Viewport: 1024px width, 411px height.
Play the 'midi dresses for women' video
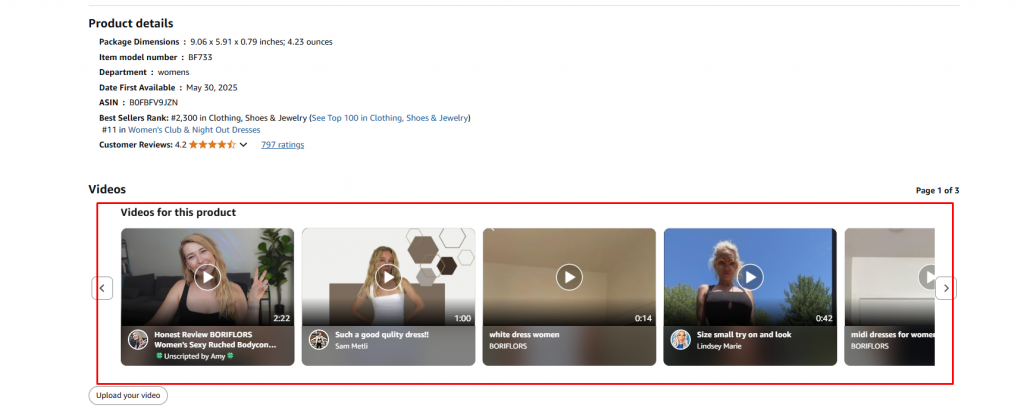pyautogui.click(x=927, y=277)
